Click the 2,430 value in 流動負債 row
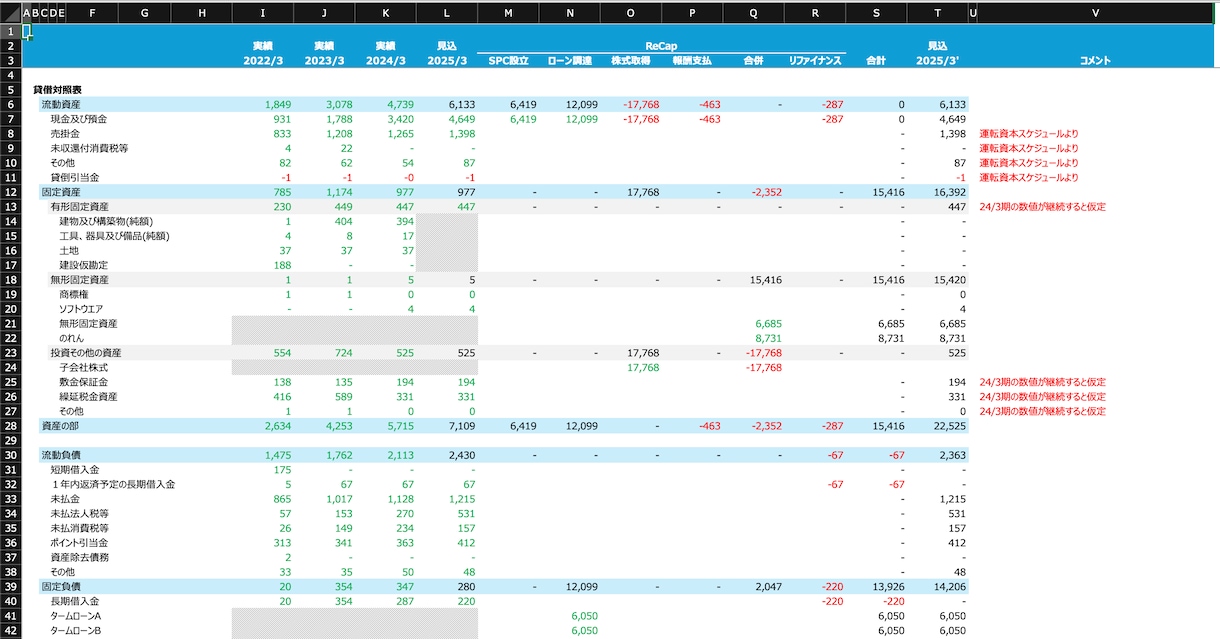The width and height of the screenshot is (1220, 639). (x=462, y=455)
